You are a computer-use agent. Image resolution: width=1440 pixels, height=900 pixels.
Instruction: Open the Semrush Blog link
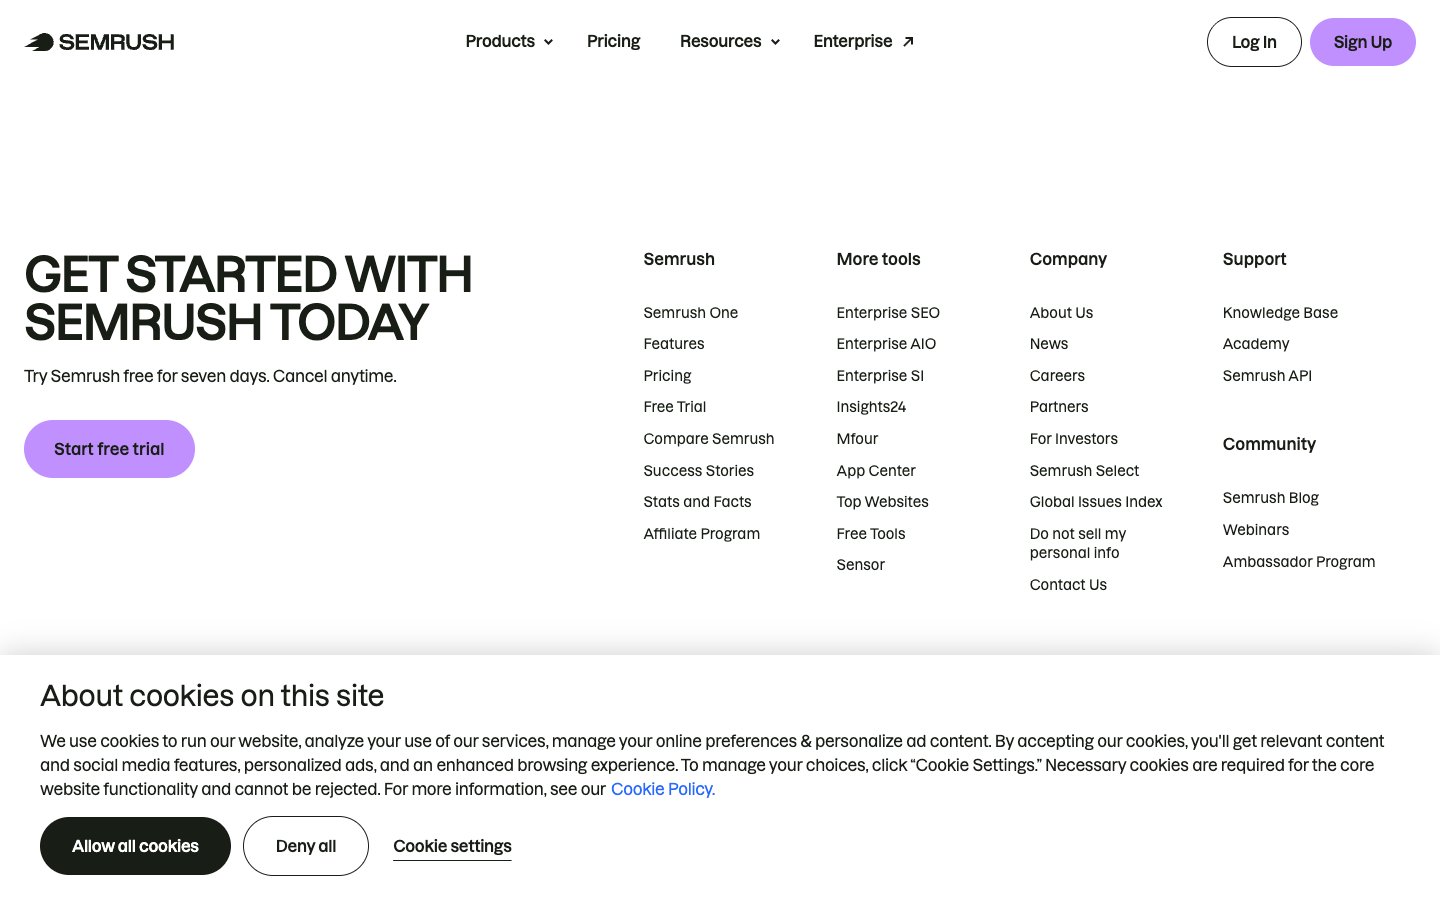tap(1270, 498)
